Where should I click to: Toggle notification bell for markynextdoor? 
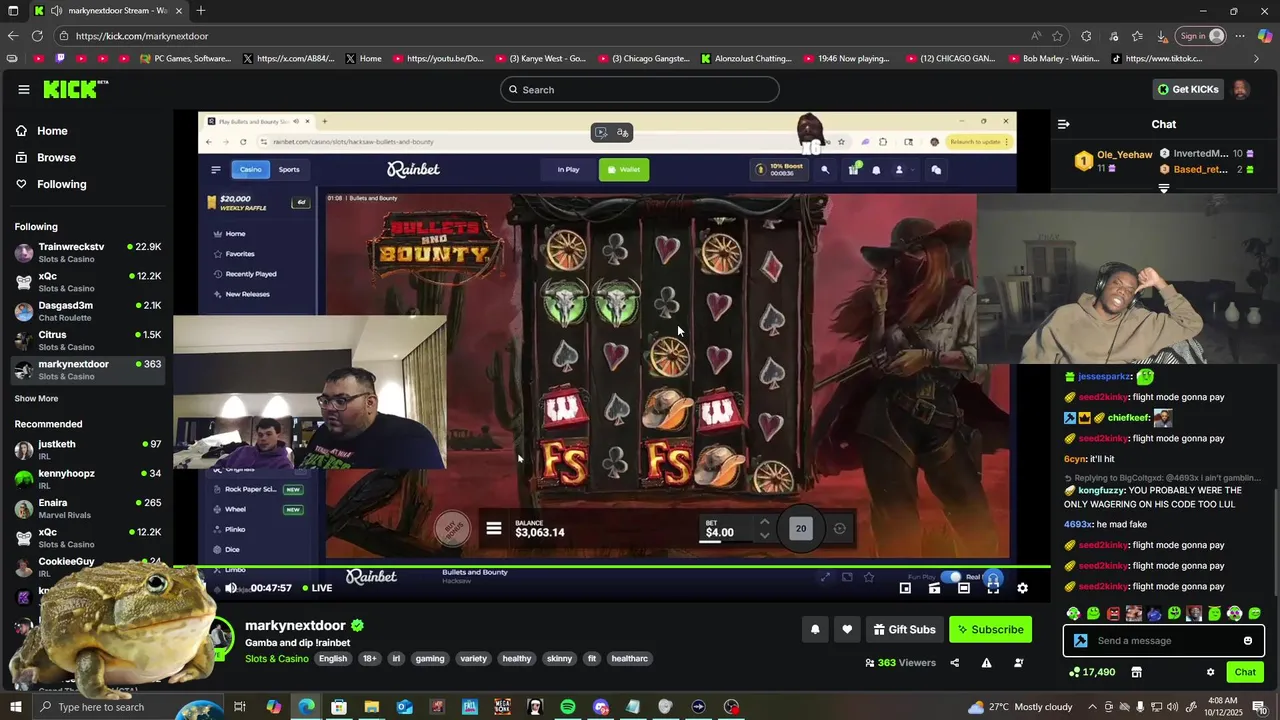(815, 629)
